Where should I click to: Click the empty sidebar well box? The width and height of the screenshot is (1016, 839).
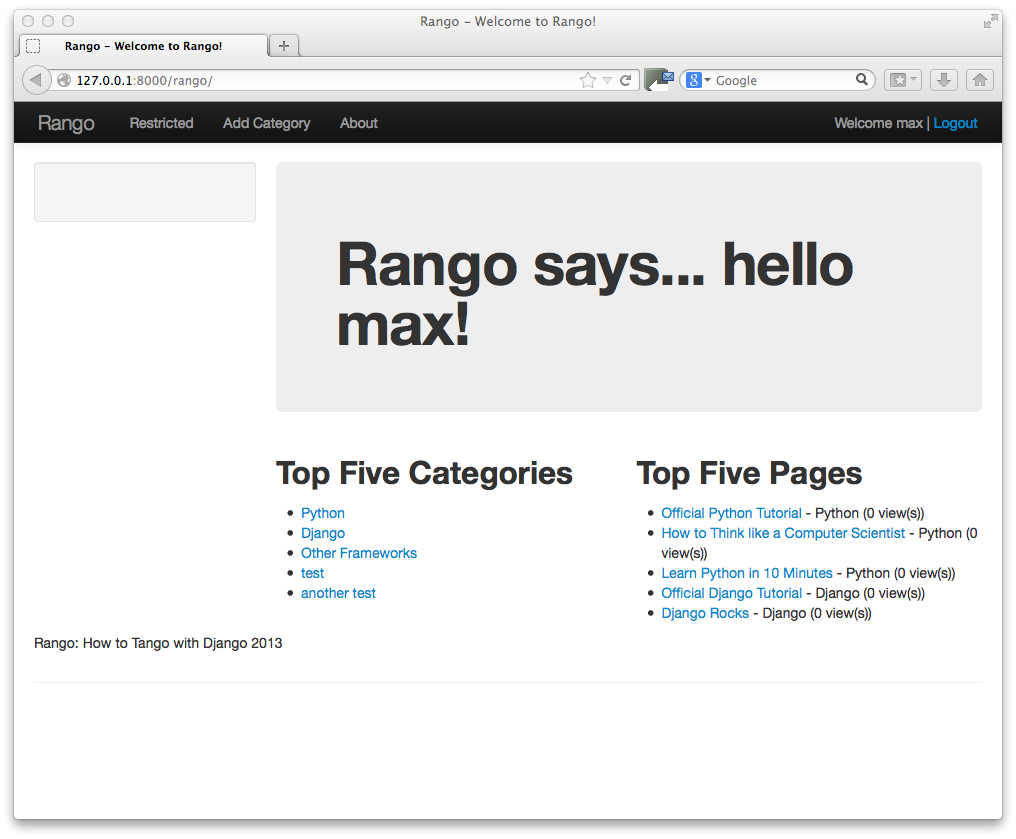[x=144, y=192]
